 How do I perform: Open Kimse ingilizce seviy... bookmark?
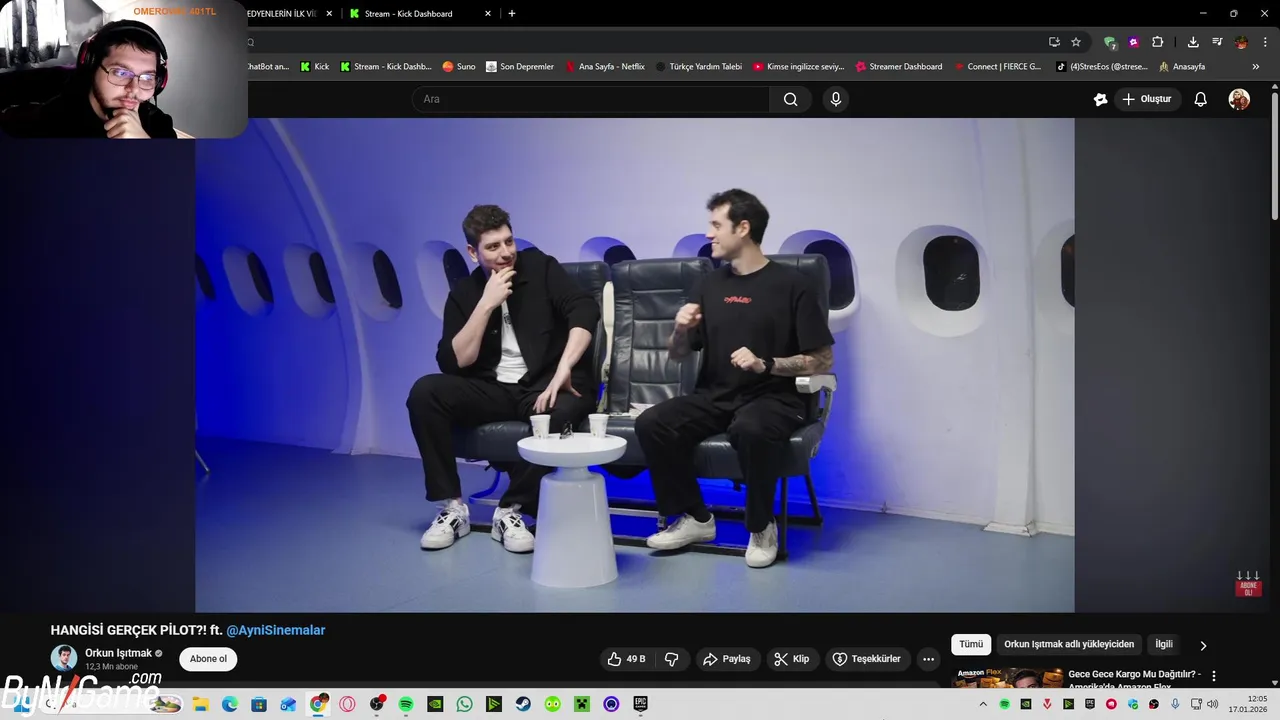point(799,67)
